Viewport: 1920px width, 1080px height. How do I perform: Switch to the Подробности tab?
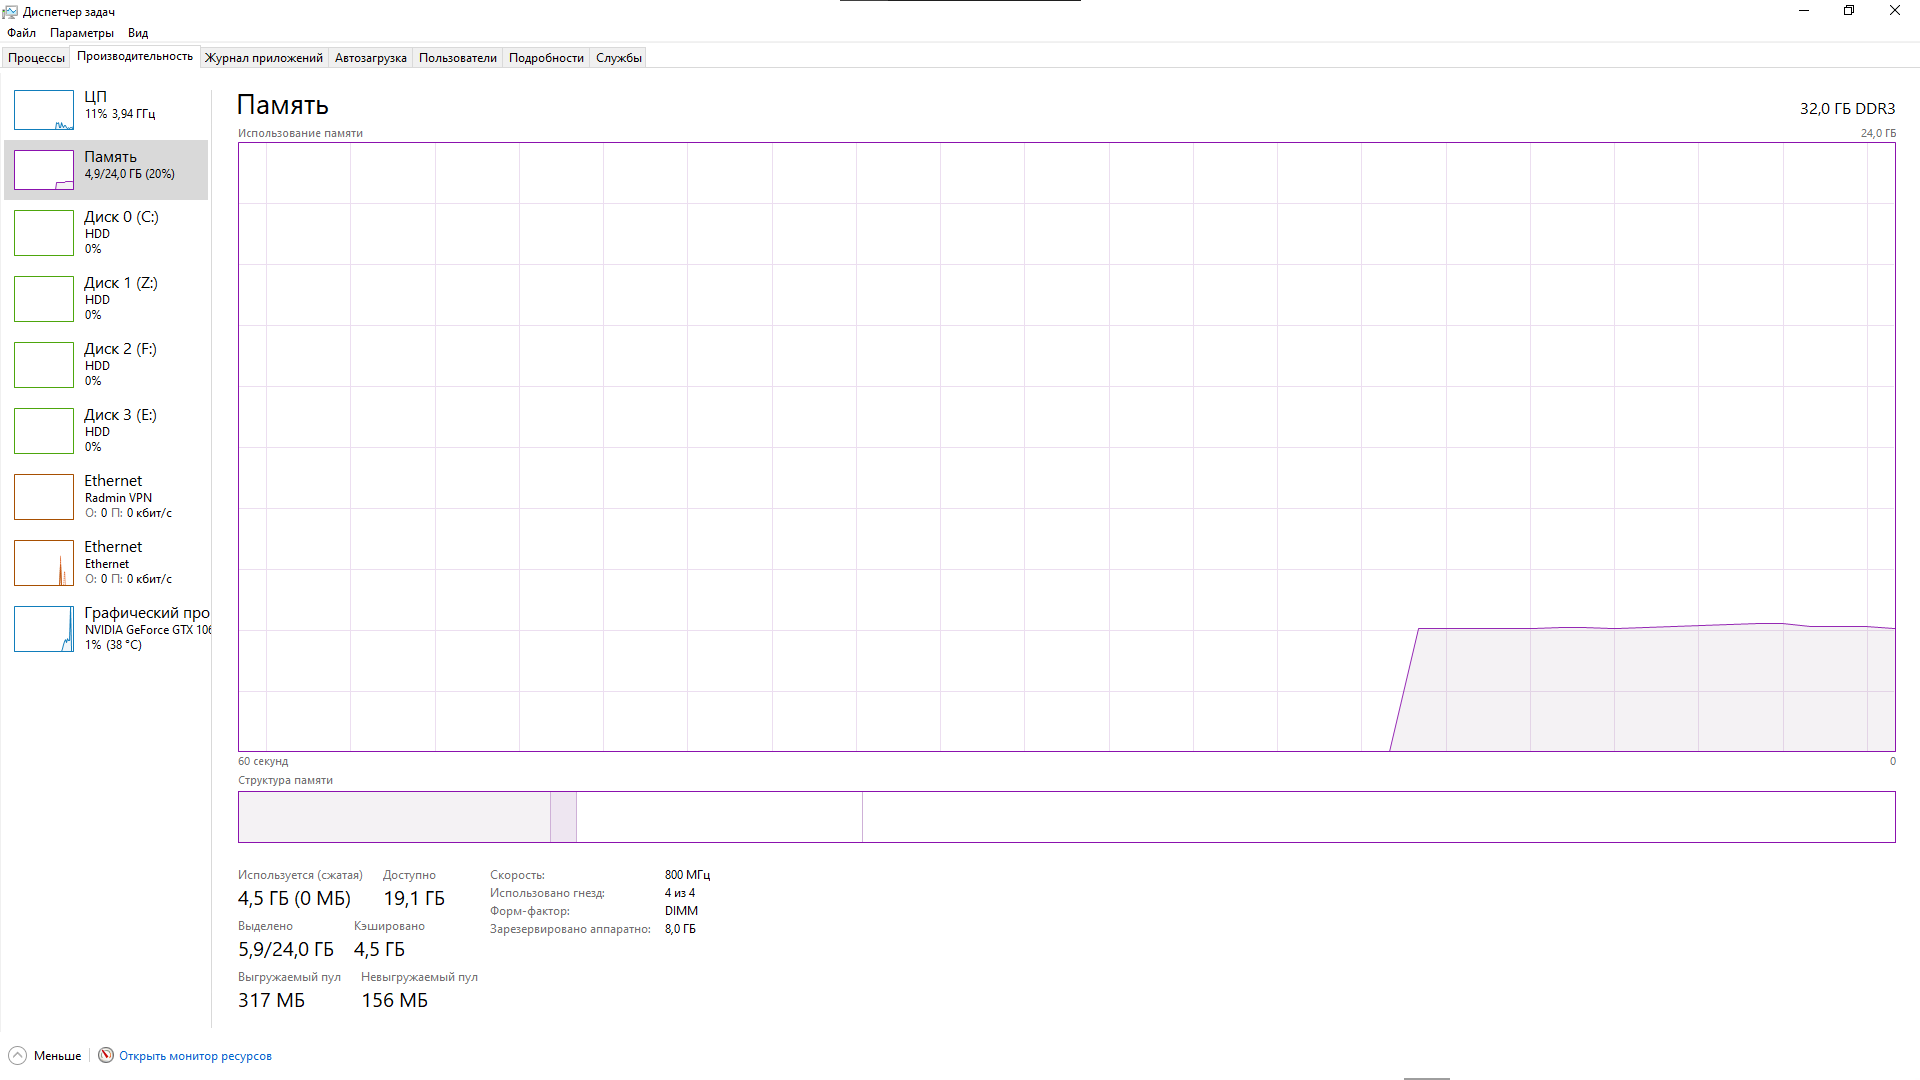546,58
